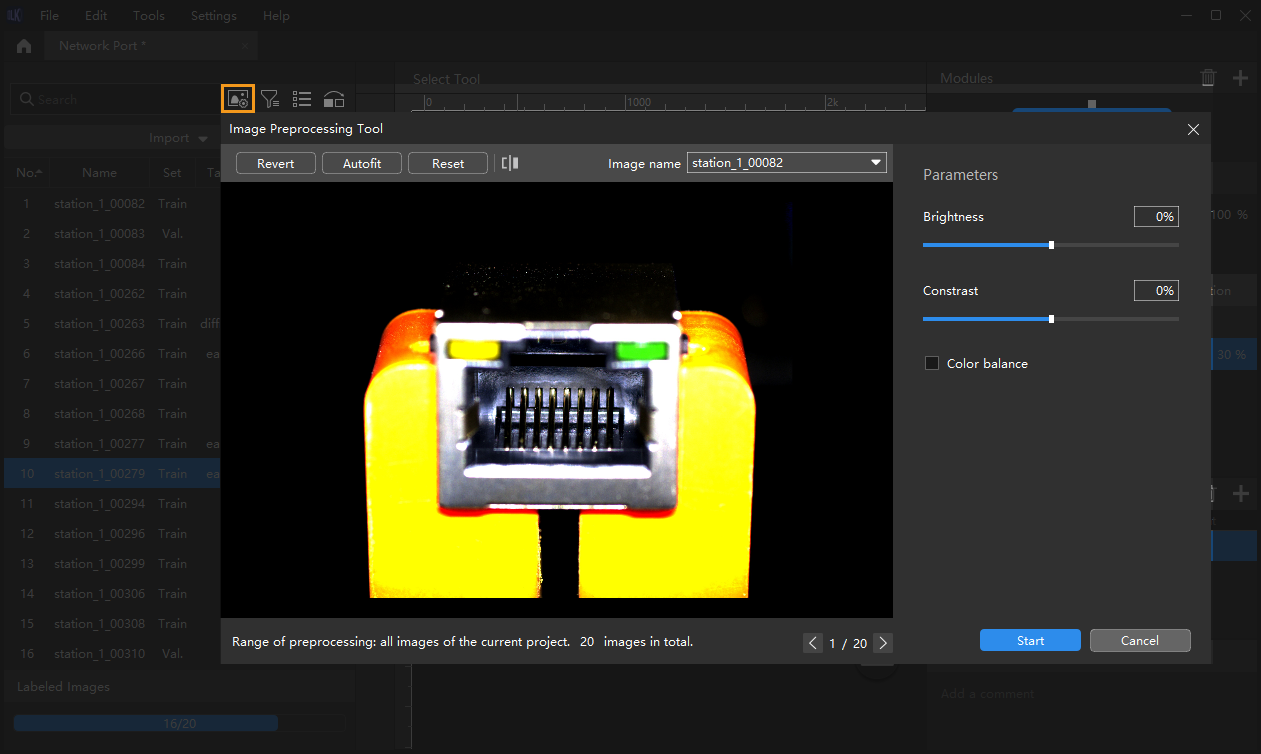1261x754 pixels.
Task: Click the Brightness percentage input field
Action: [x=1156, y=217]
